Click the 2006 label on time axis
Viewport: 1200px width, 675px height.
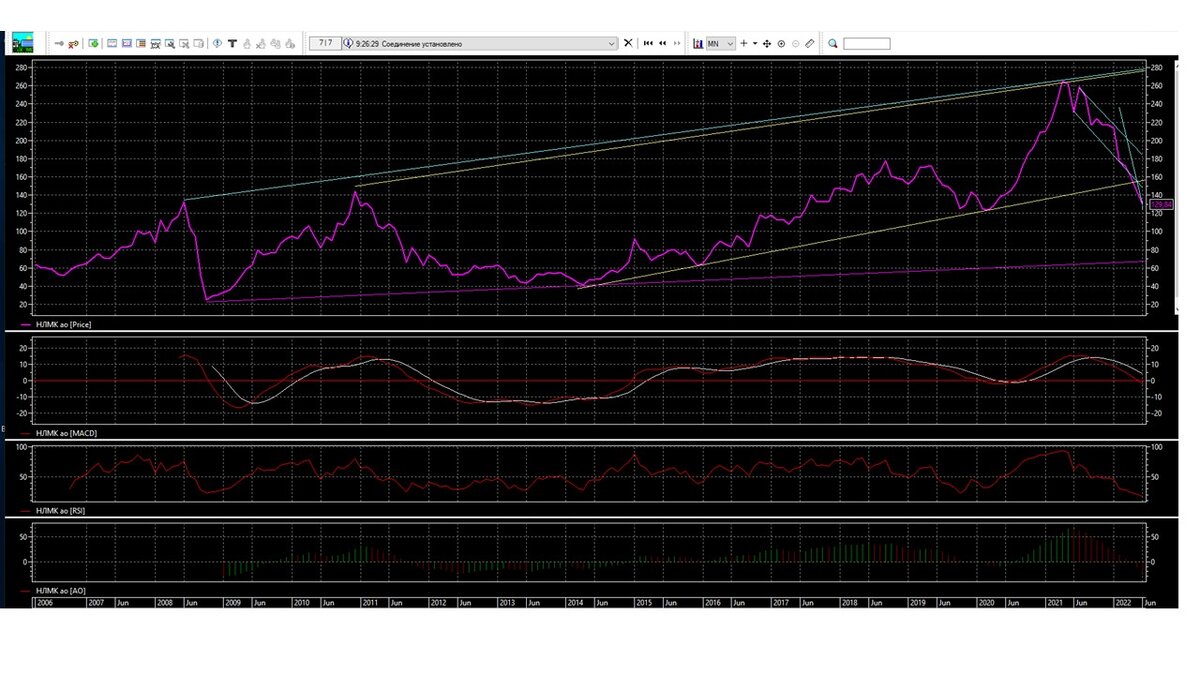[x=44, y=603]
